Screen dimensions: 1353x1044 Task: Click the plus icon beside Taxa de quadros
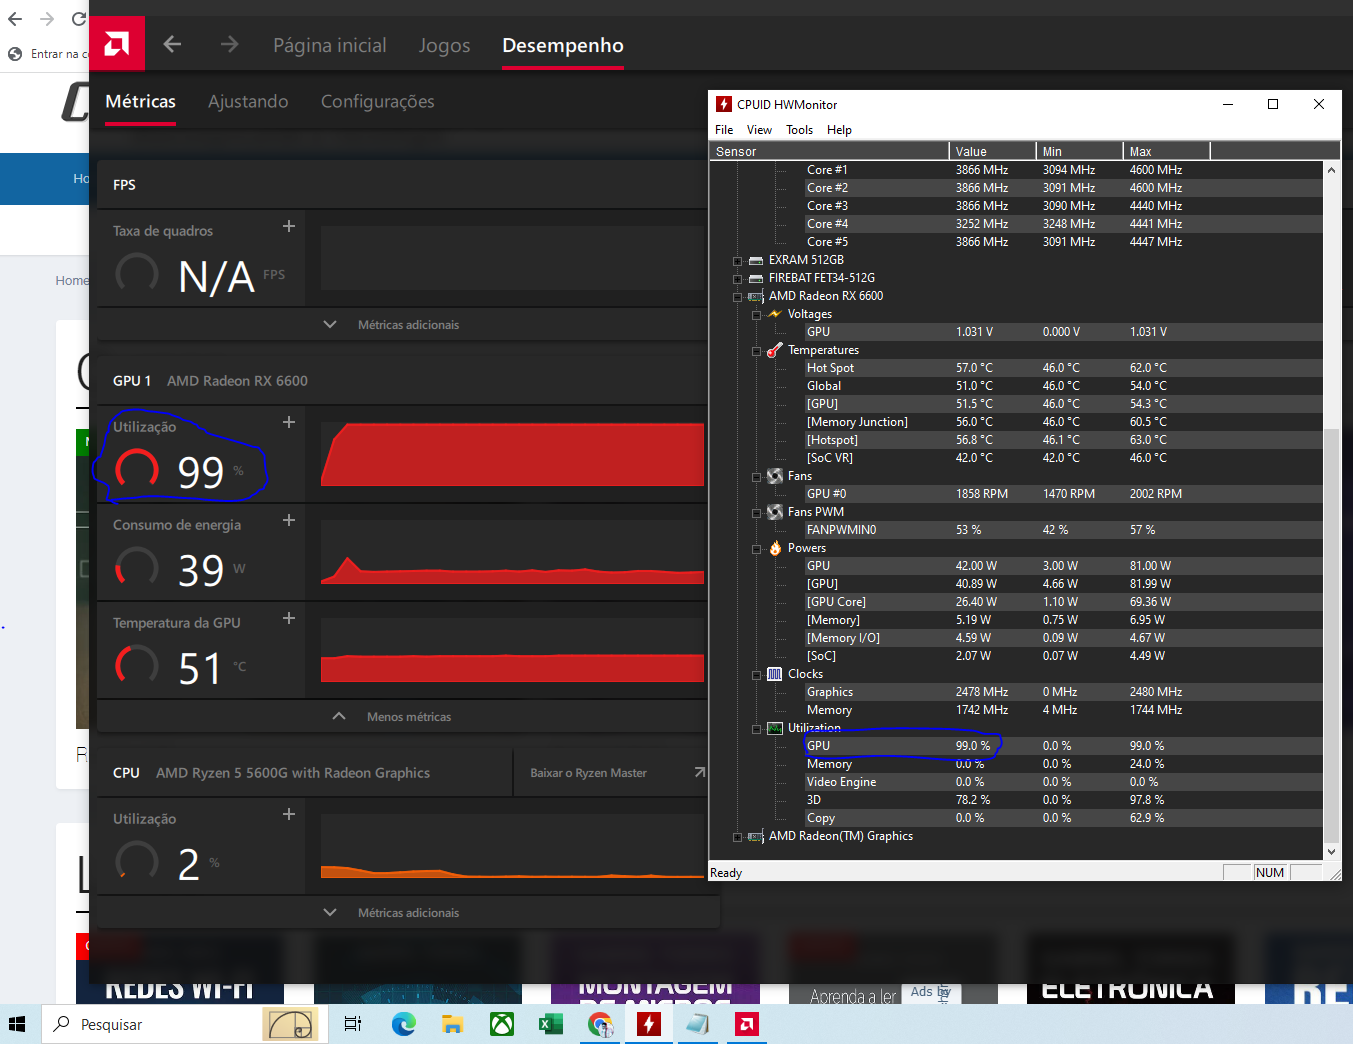pos(289,226)
